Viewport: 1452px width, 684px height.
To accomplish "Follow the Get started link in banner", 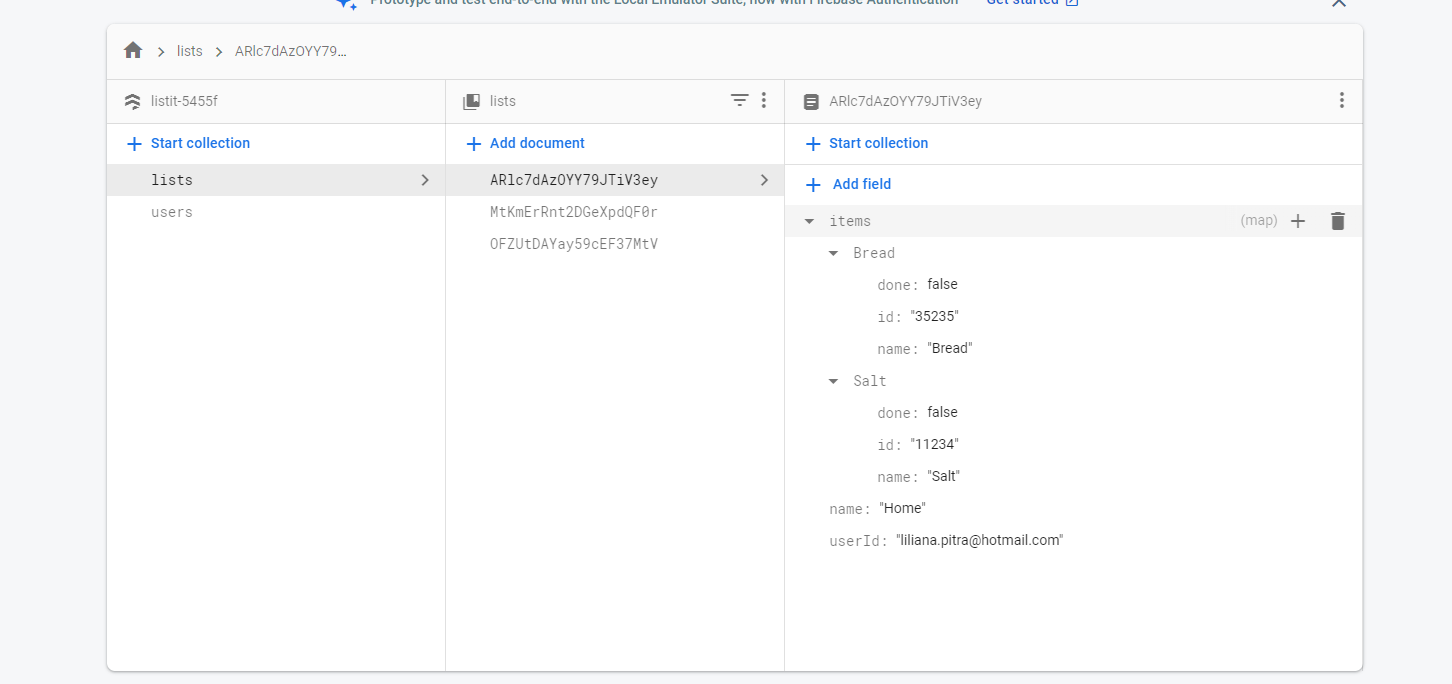I will [1032, 3].
